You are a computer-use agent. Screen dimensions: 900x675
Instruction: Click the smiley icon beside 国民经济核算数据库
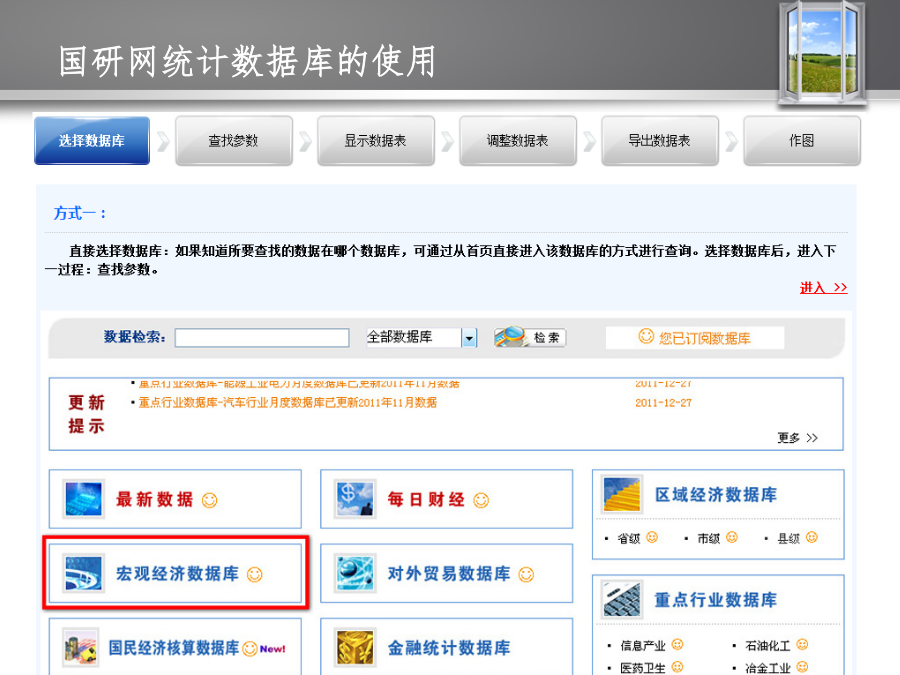coord(250,649)
